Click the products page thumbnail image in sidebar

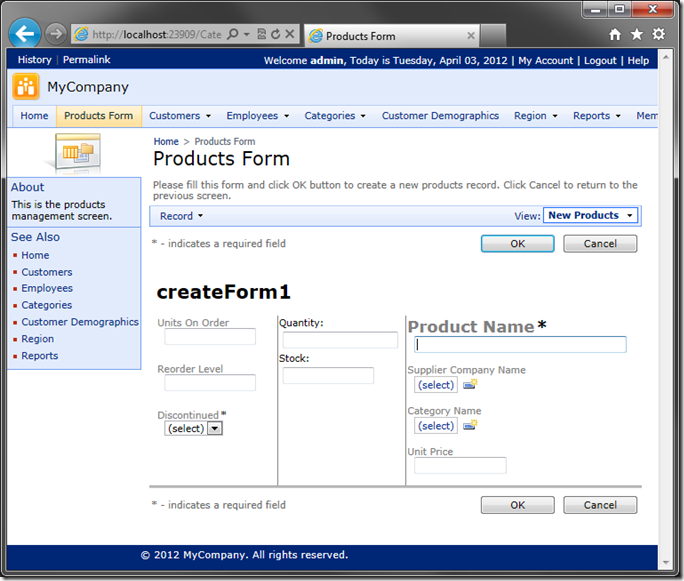tap(77, 153)
